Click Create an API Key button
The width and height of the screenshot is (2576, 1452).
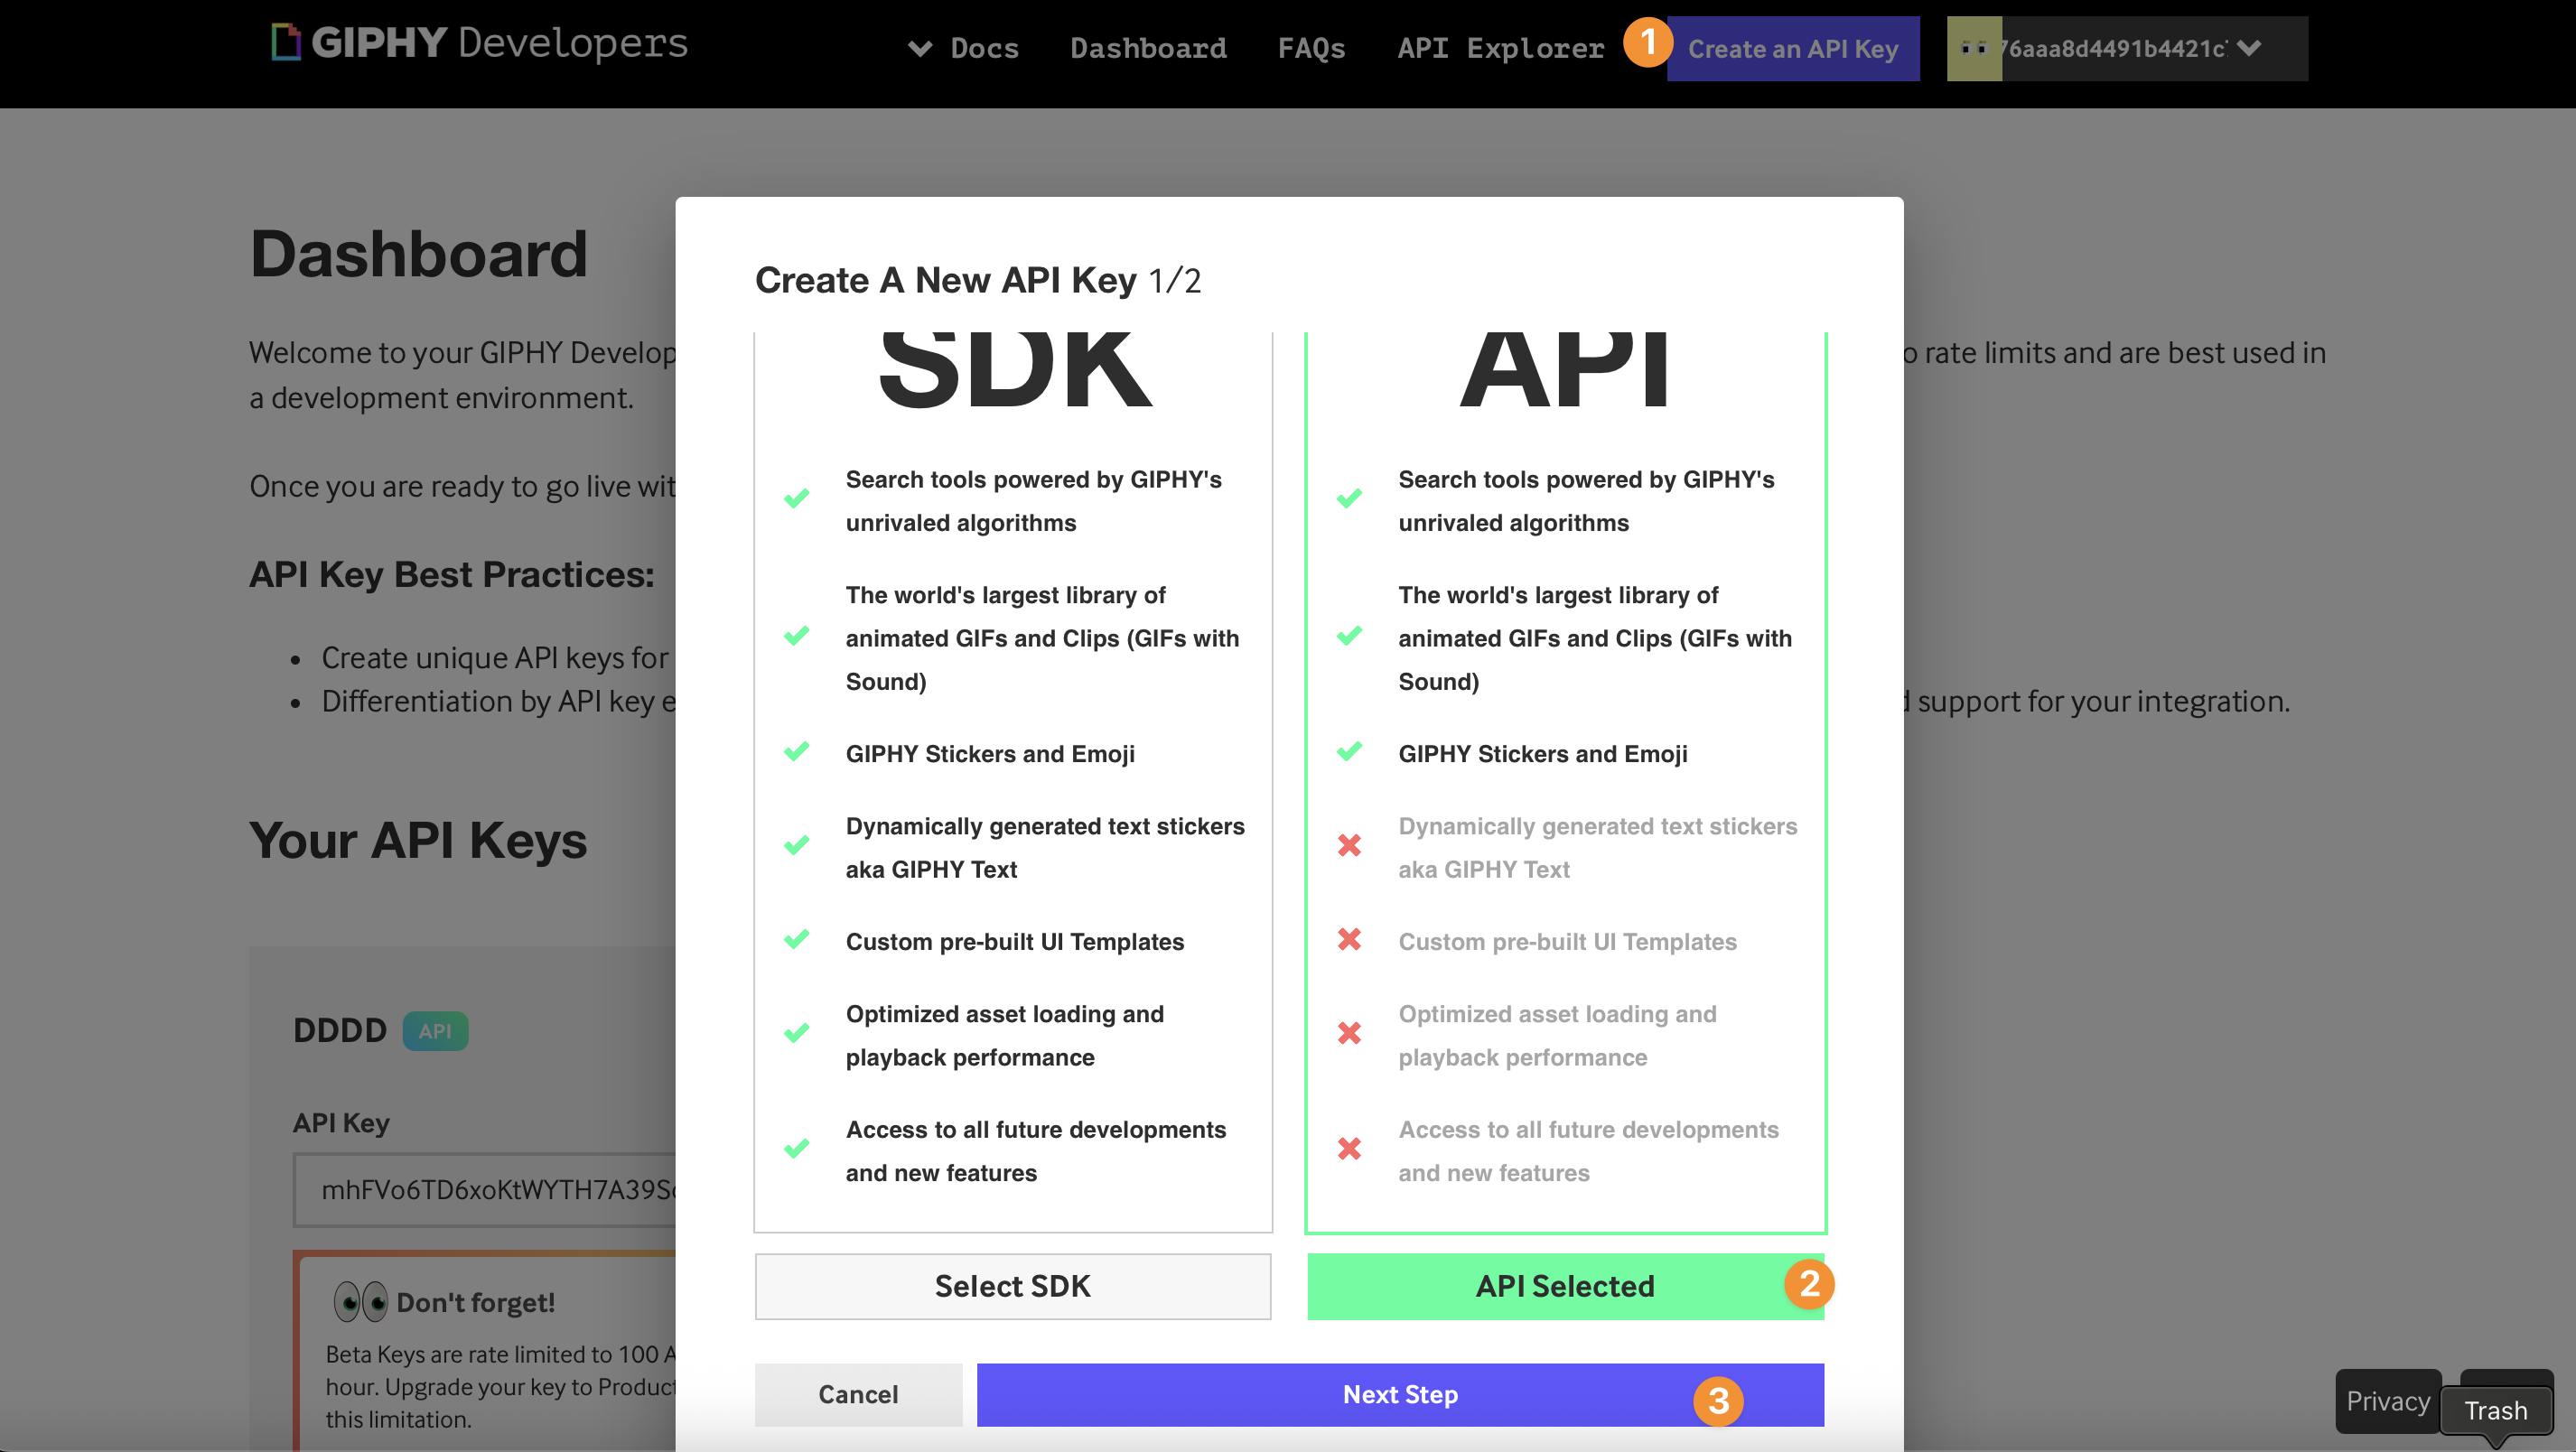1792,49
